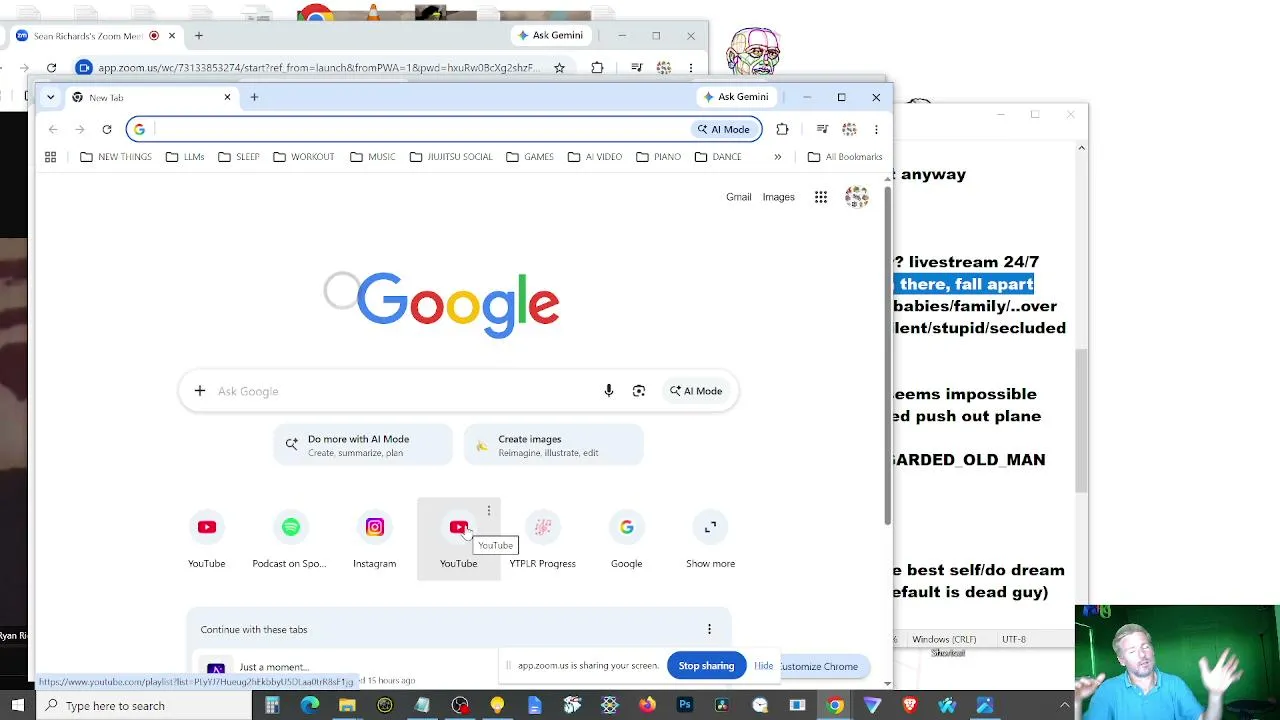The image size is (1280, 720).
Task: Open the All Bookmarks folder
Action: 845,157
